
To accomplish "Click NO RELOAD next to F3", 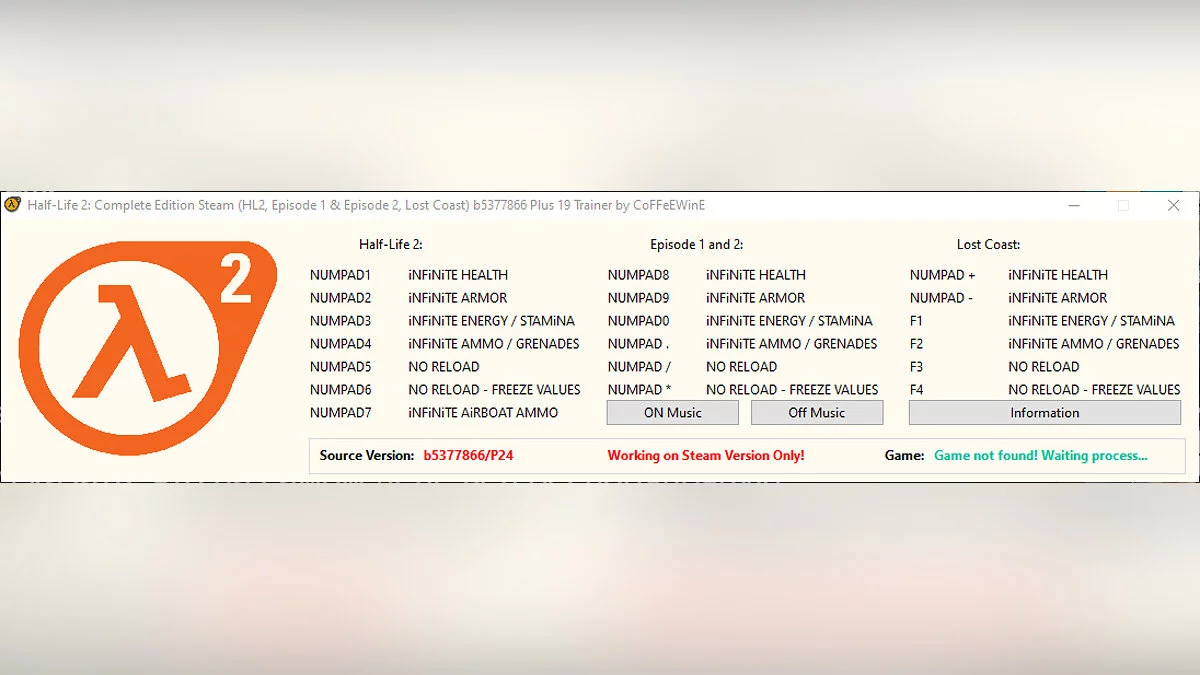I will pos(1044,367).
